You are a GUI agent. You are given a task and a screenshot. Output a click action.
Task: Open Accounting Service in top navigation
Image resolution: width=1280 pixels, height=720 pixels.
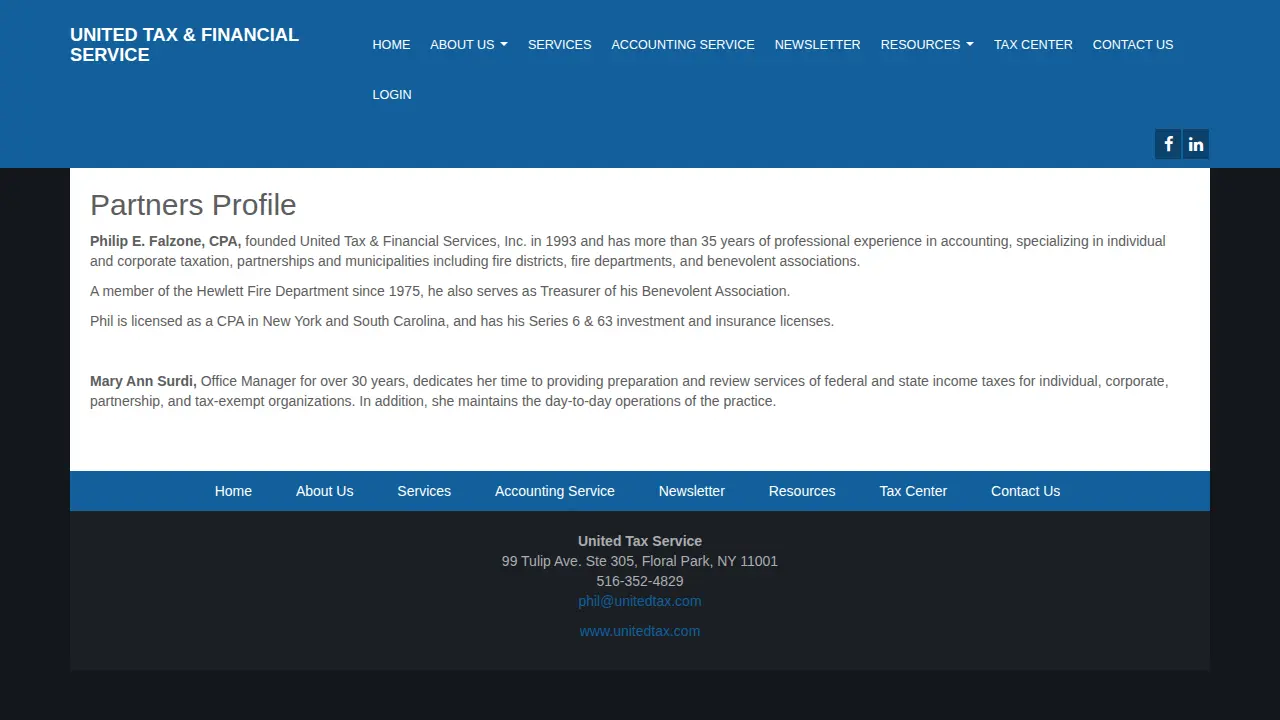683,45
